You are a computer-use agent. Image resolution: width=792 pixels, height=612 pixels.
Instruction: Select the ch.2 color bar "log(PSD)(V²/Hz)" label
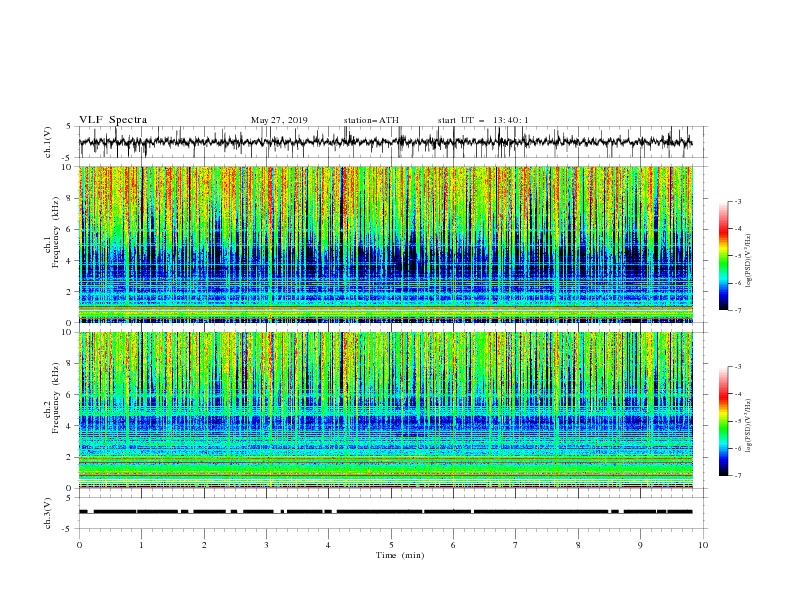point(748,425)
